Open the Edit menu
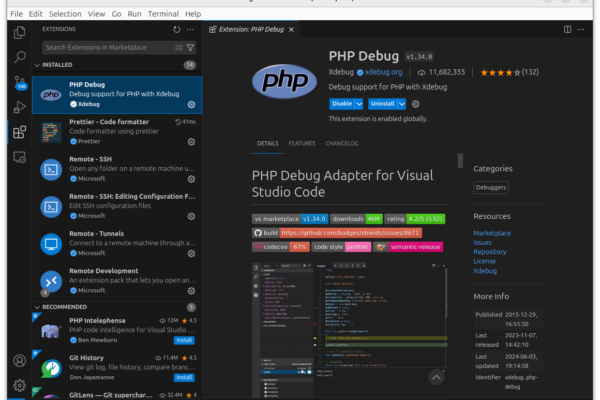600x400 pixels. [x=36, y=14]
